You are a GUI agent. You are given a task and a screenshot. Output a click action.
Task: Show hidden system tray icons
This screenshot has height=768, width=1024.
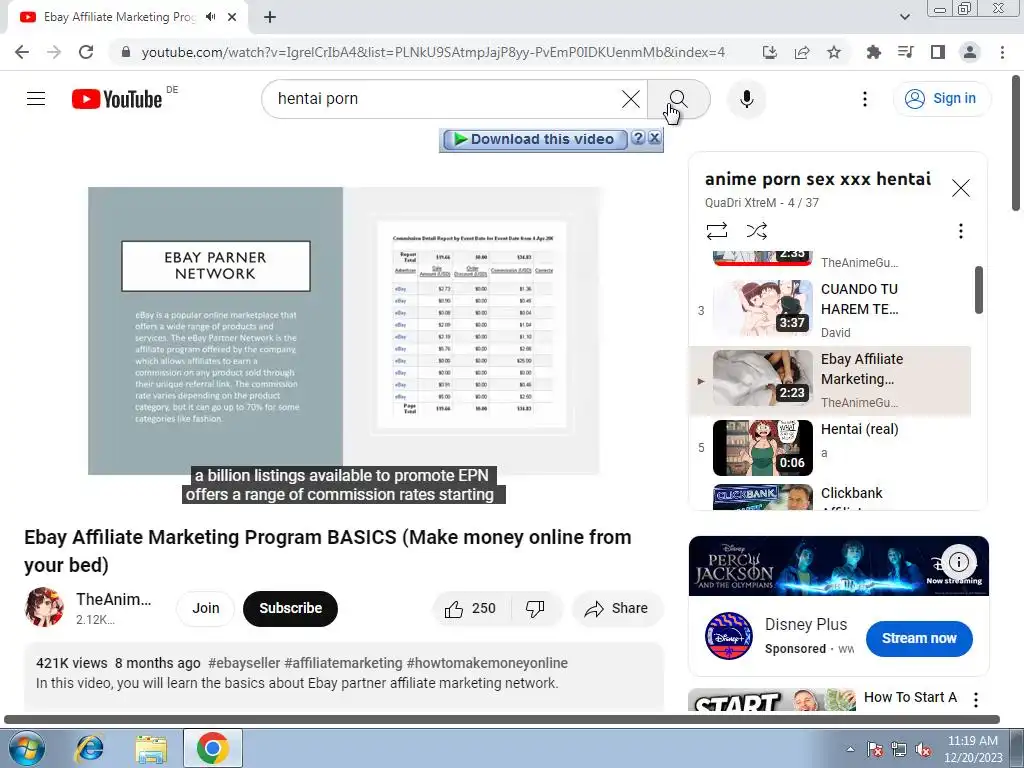(x=850, y=749)
